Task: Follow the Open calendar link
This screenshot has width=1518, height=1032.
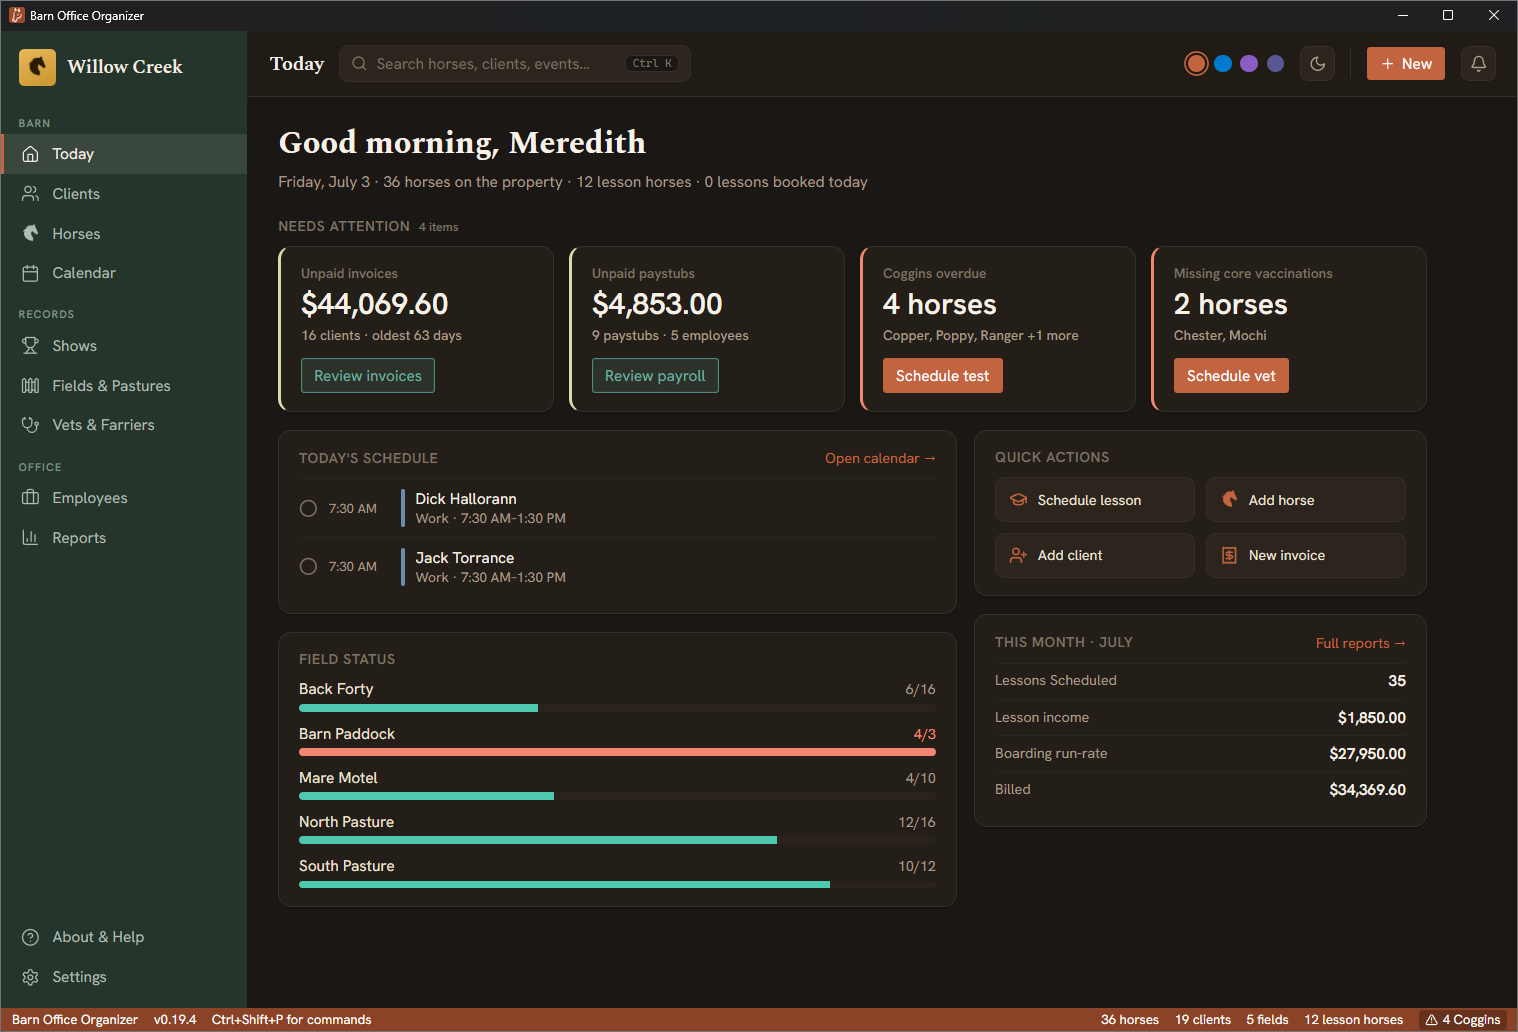Action: 880,458
